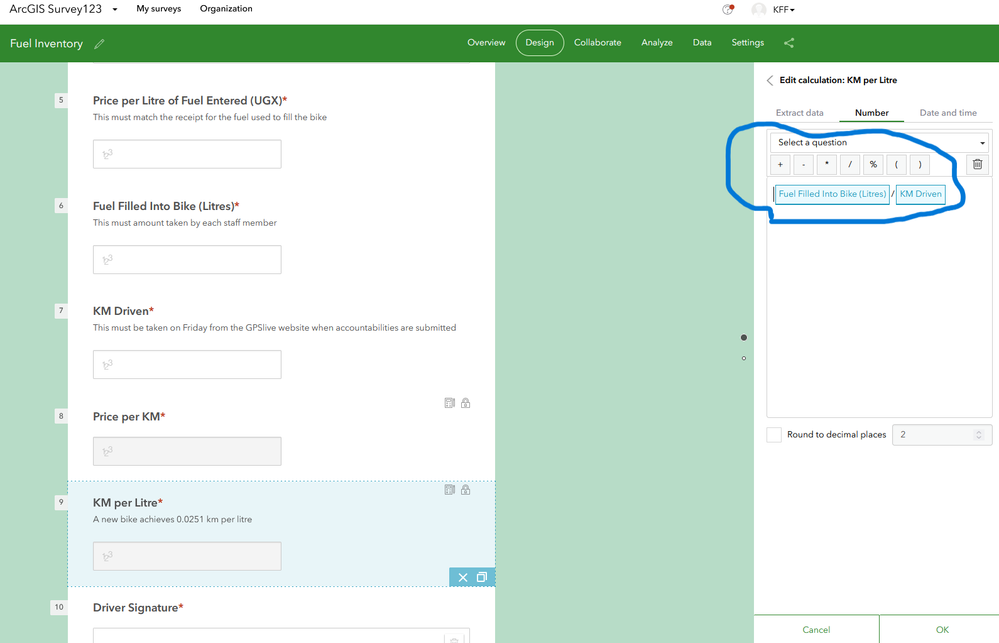Click the KM per Litre calculated field
The height and width of the screenshot is (643, 999).
pyautogui.click(x=187, y=556)
